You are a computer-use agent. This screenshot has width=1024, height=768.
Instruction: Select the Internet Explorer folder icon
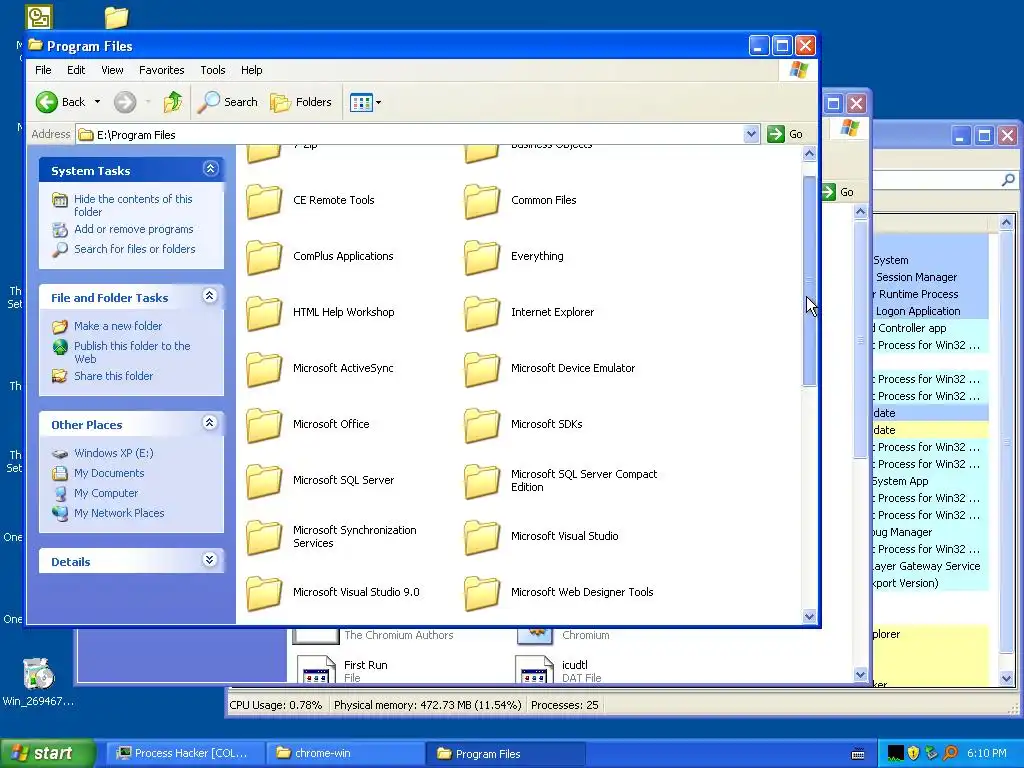pos(482,313)
